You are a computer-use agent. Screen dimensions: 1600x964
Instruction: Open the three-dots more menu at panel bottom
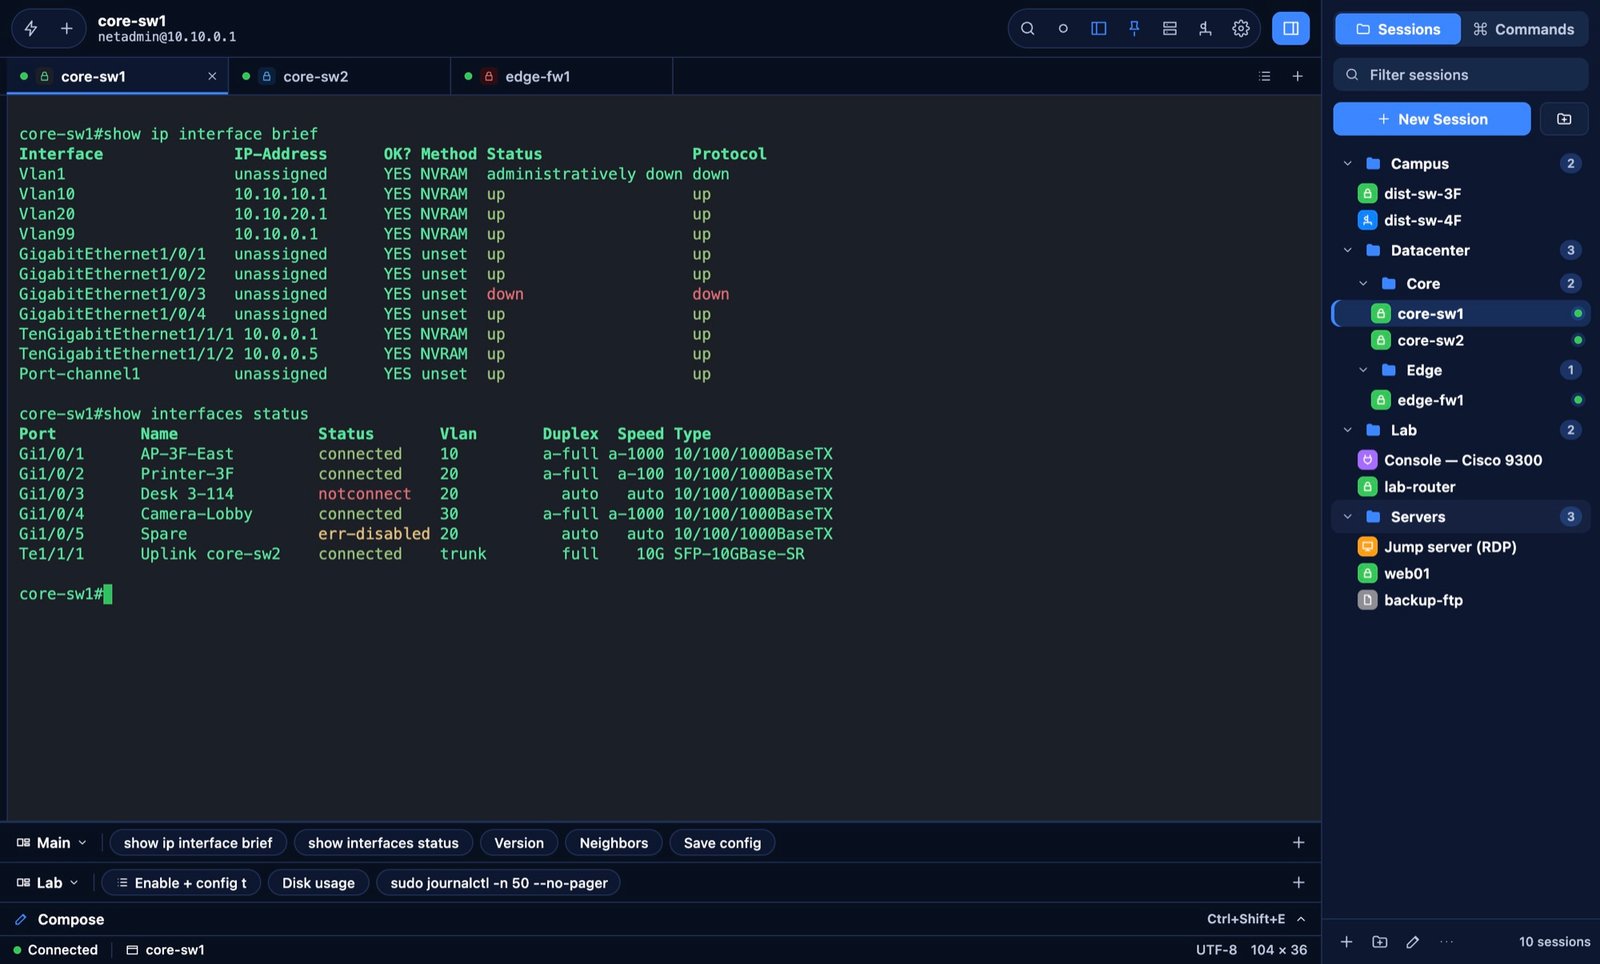[1446, 942]
